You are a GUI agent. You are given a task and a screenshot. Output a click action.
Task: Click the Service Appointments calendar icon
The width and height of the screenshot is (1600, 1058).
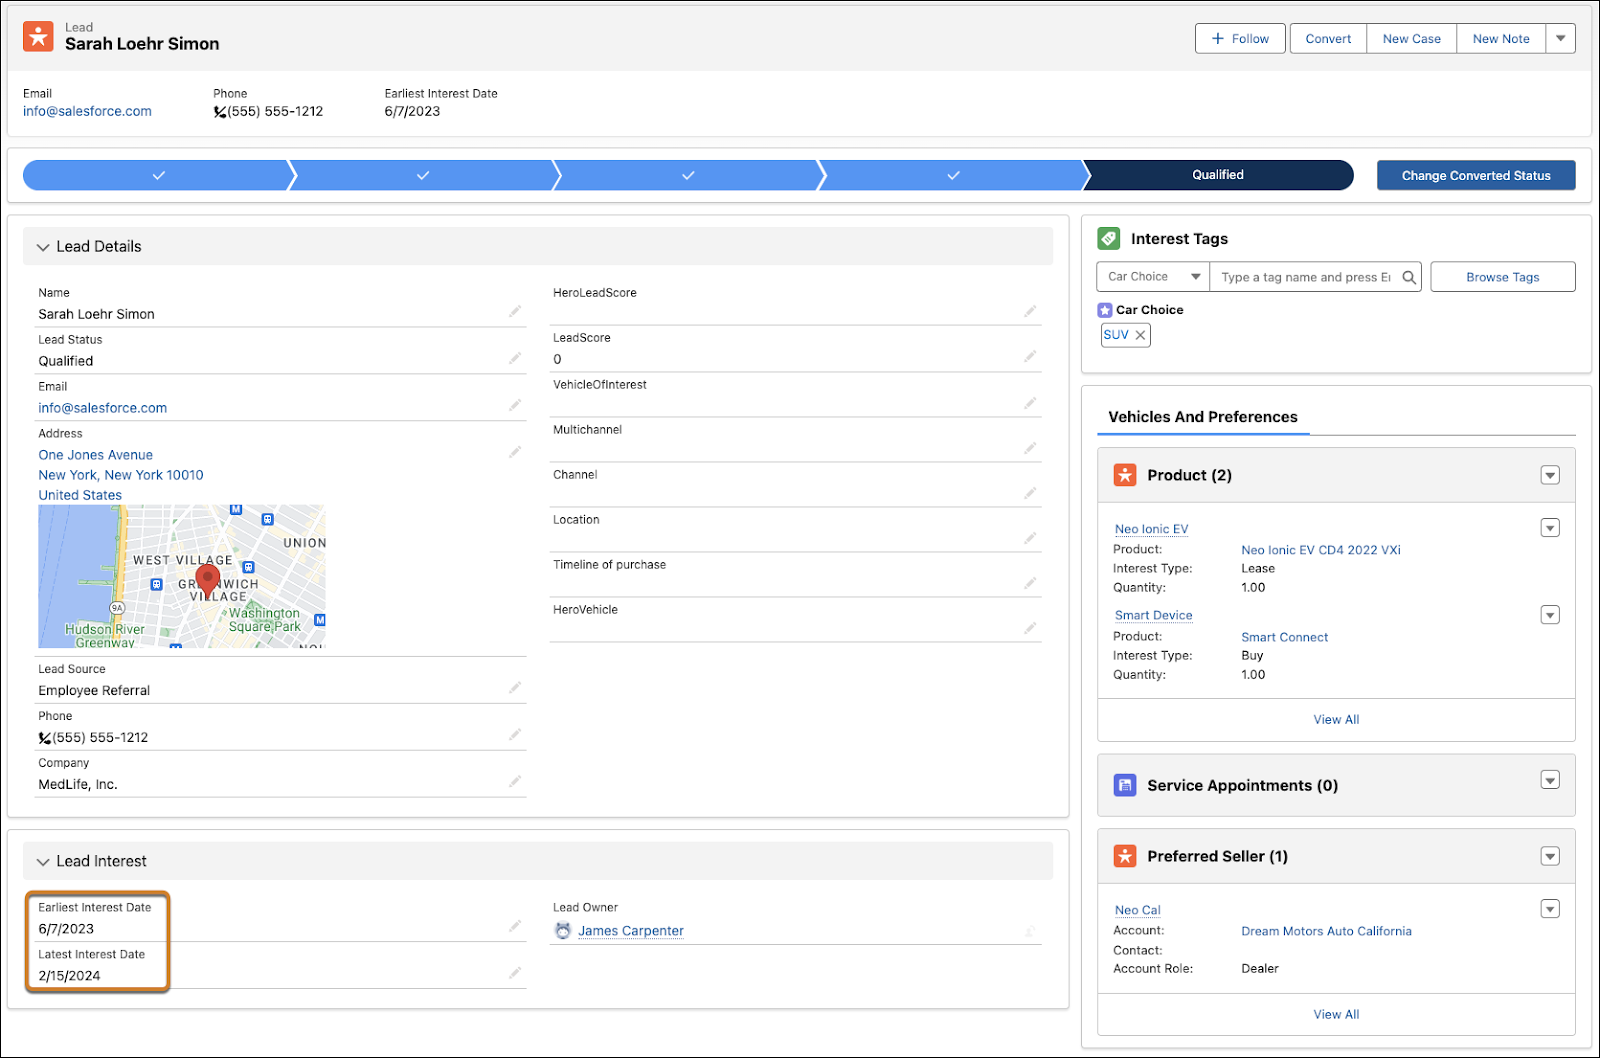click(x=1125, y=785)
